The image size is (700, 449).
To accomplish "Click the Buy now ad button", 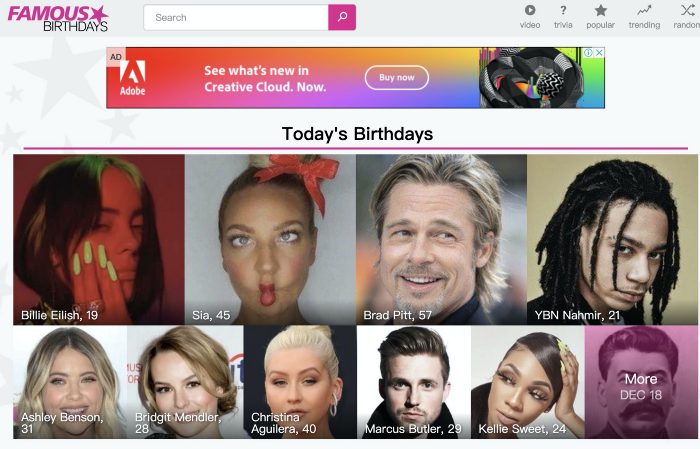I will tap(396, 77).
